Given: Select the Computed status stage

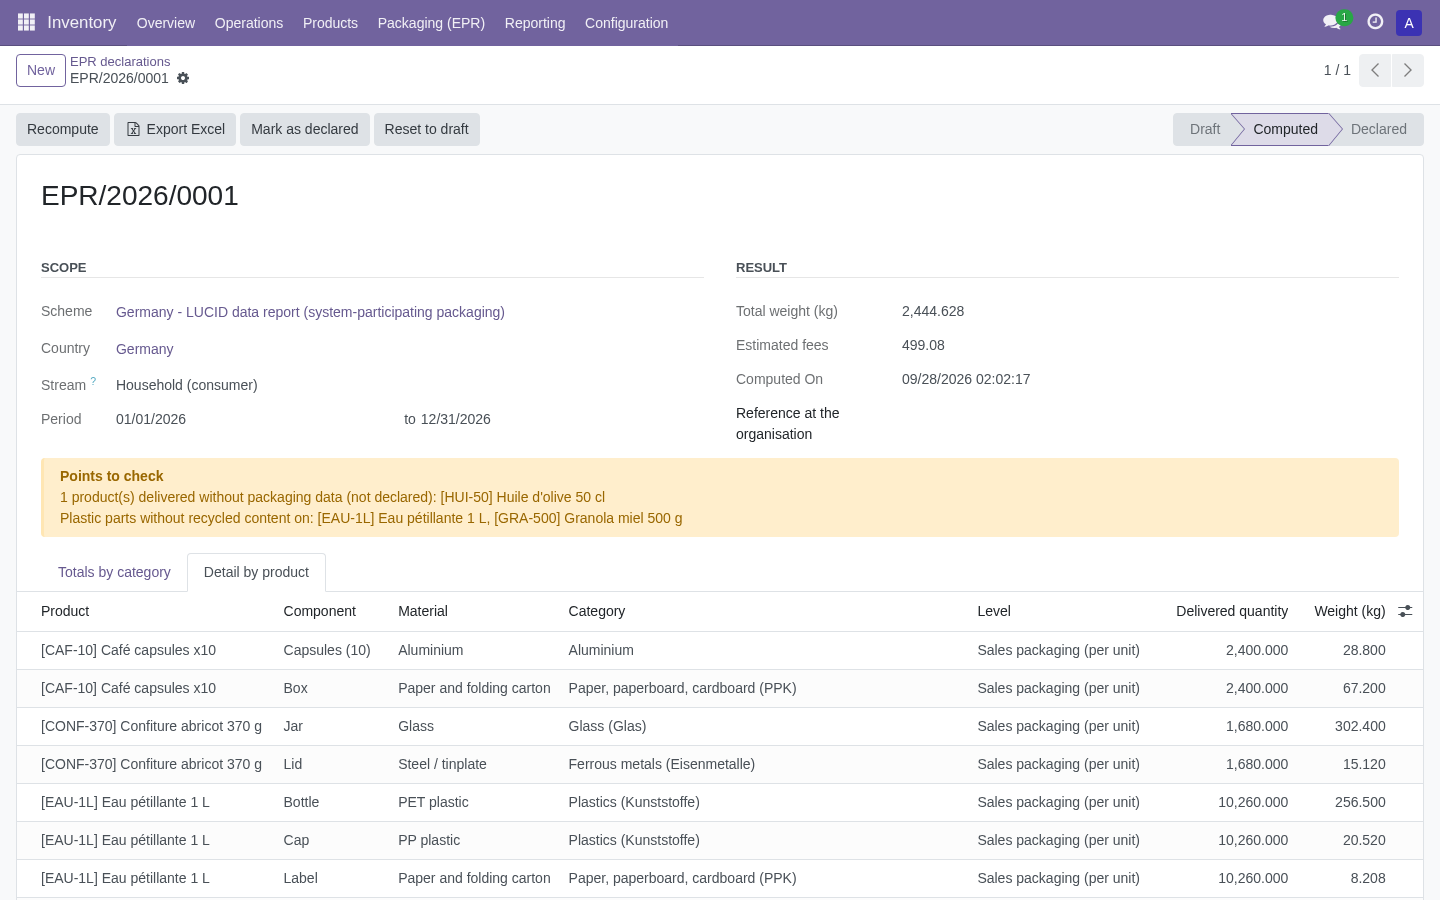Looking at the screenshot, I should tap(1285, 129).
